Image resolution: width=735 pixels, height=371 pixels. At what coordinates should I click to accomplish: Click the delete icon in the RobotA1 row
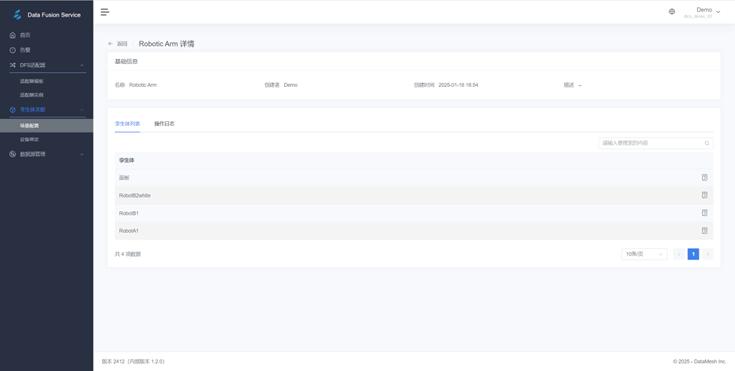coord(704,230)
